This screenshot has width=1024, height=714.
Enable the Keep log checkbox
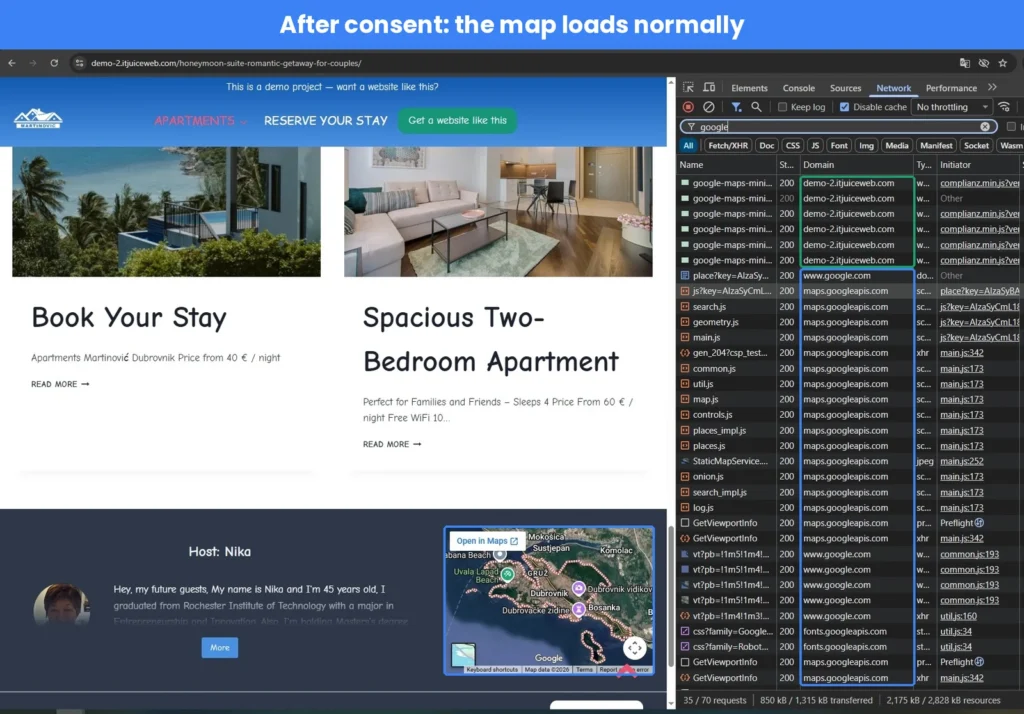pyautogui.click(x=782, y=107)
